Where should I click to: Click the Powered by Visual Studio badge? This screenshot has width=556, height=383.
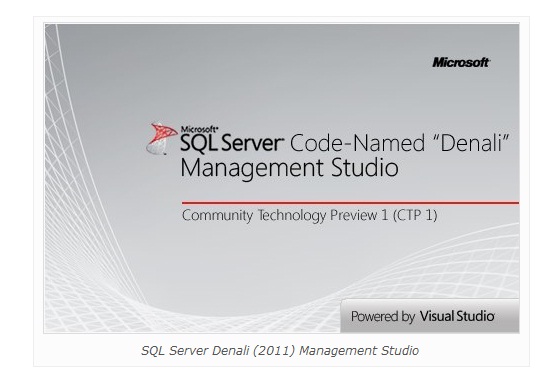430,316
